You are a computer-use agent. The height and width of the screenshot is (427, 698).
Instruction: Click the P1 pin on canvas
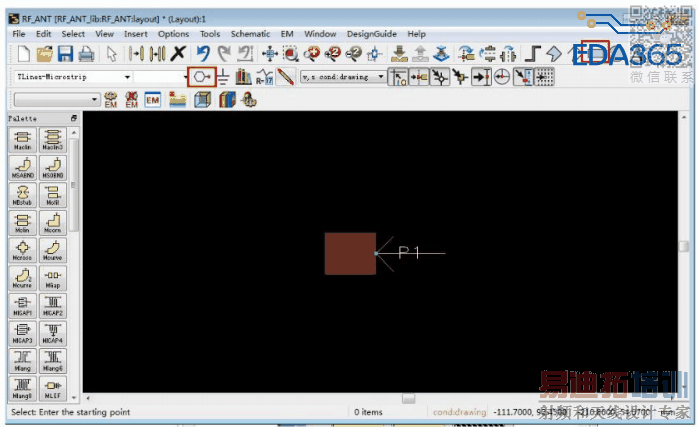coord(409,253)
